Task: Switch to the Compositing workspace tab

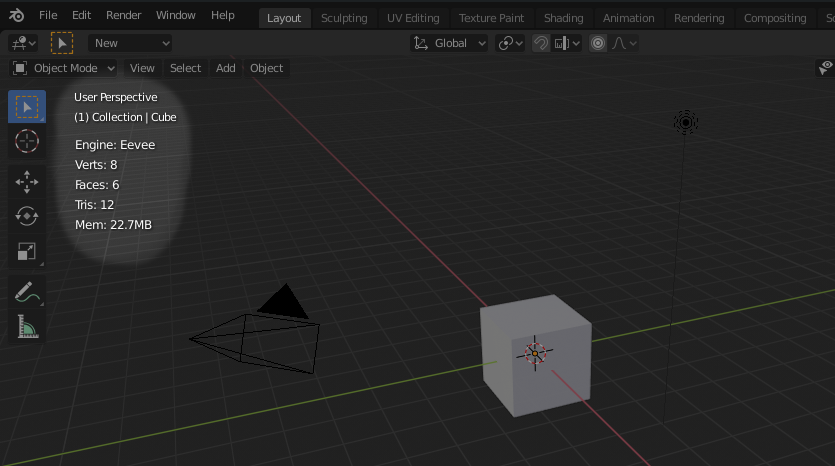Action: 775,18
